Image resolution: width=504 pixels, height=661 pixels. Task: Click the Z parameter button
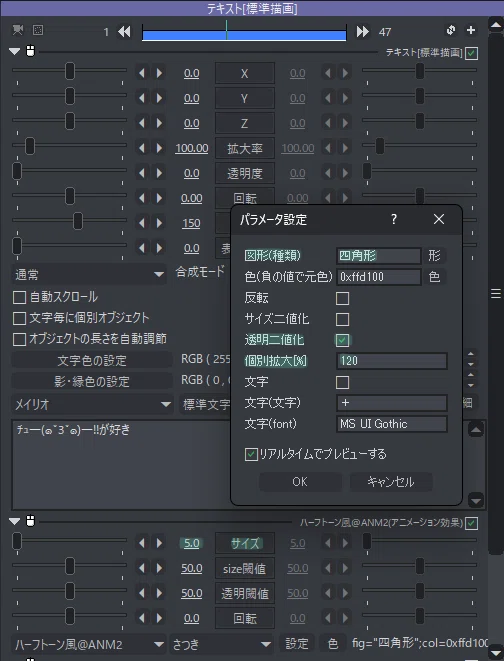point(245,123)
